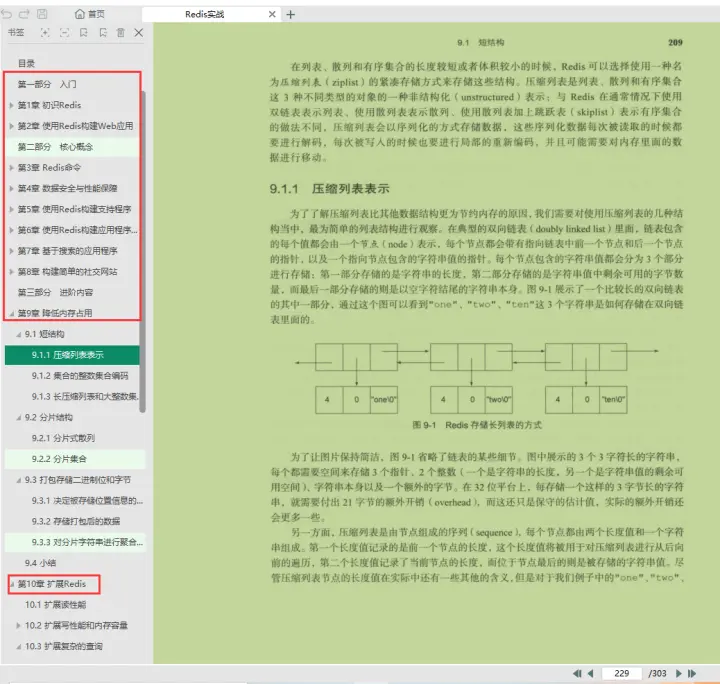Expand 第1章 初识Redis
This screenshot has width=720, height=684.
(x=11, y=105)
